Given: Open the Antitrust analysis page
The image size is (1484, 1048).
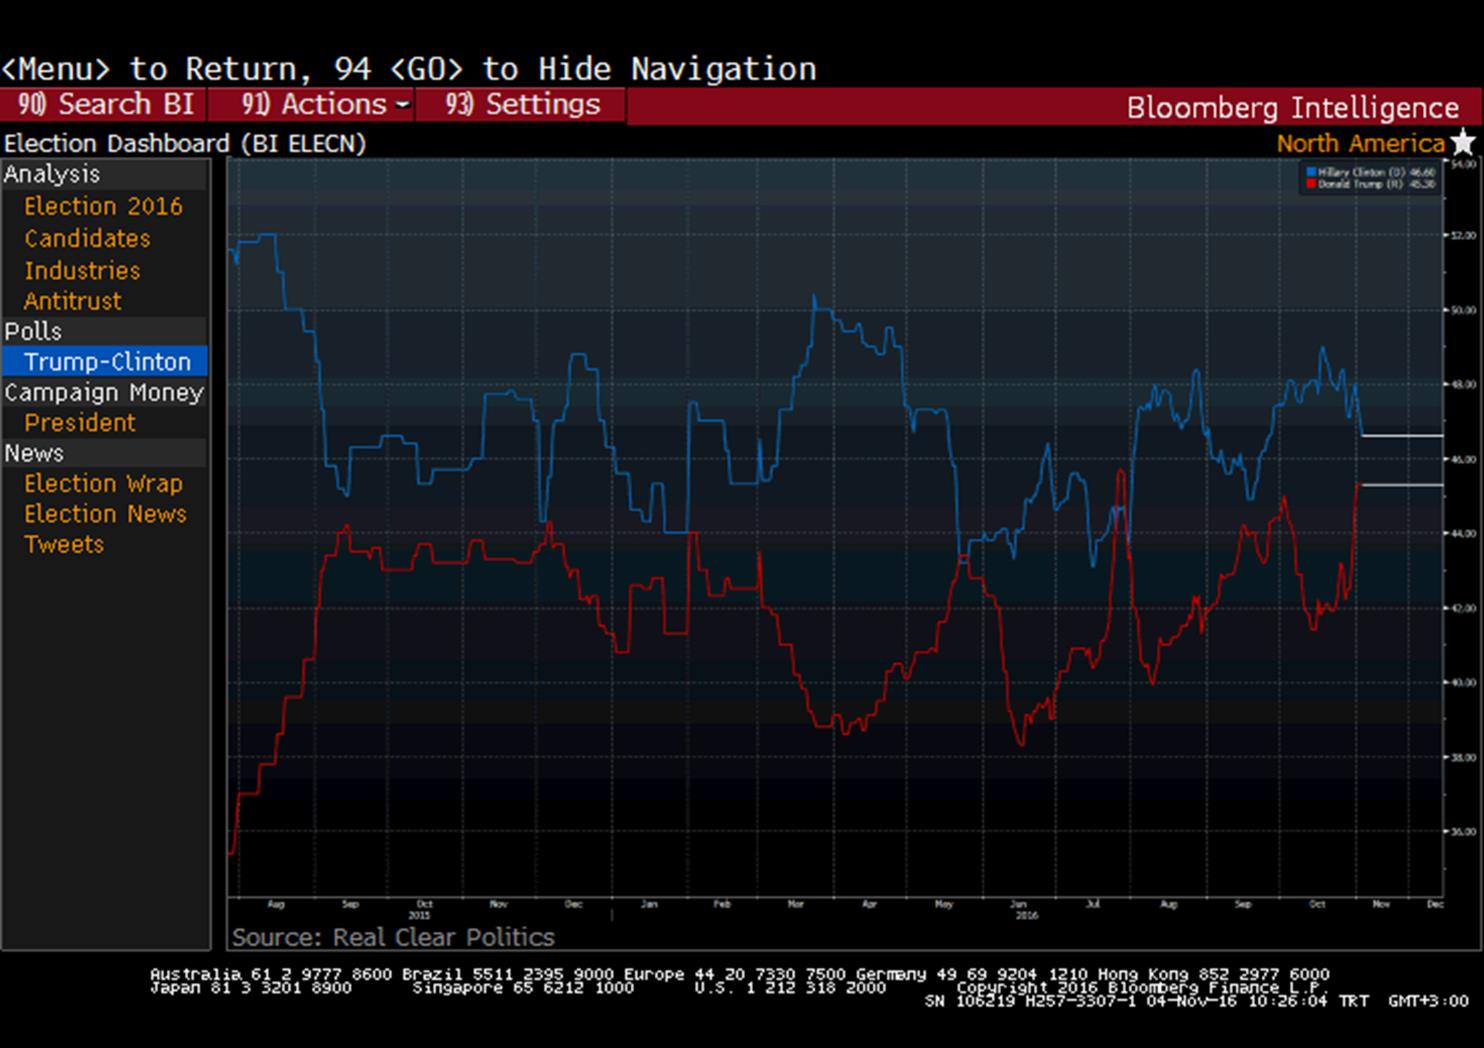Looking at the screenshot, I should 72,301.
